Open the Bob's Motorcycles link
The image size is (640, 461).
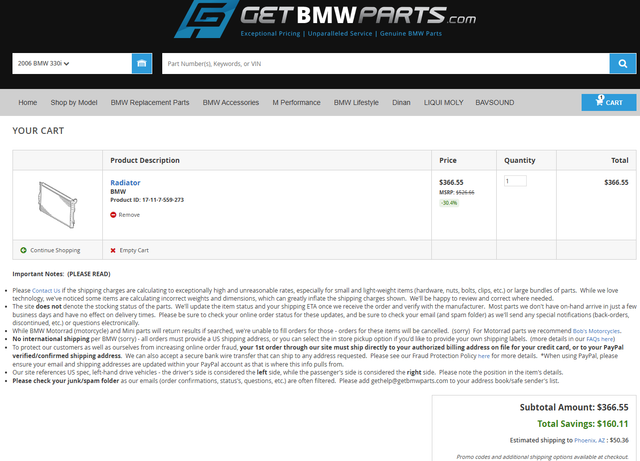pos(596,331)
